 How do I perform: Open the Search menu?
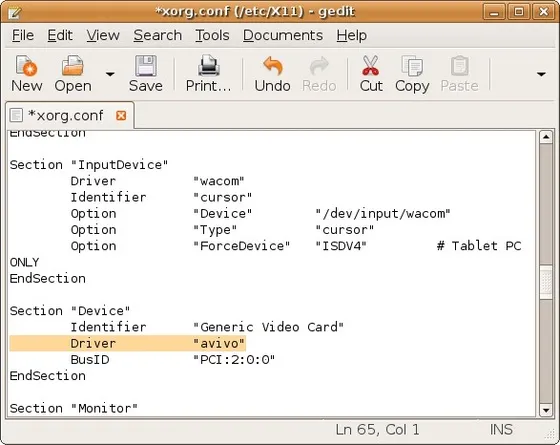click(x=158, y=35)
